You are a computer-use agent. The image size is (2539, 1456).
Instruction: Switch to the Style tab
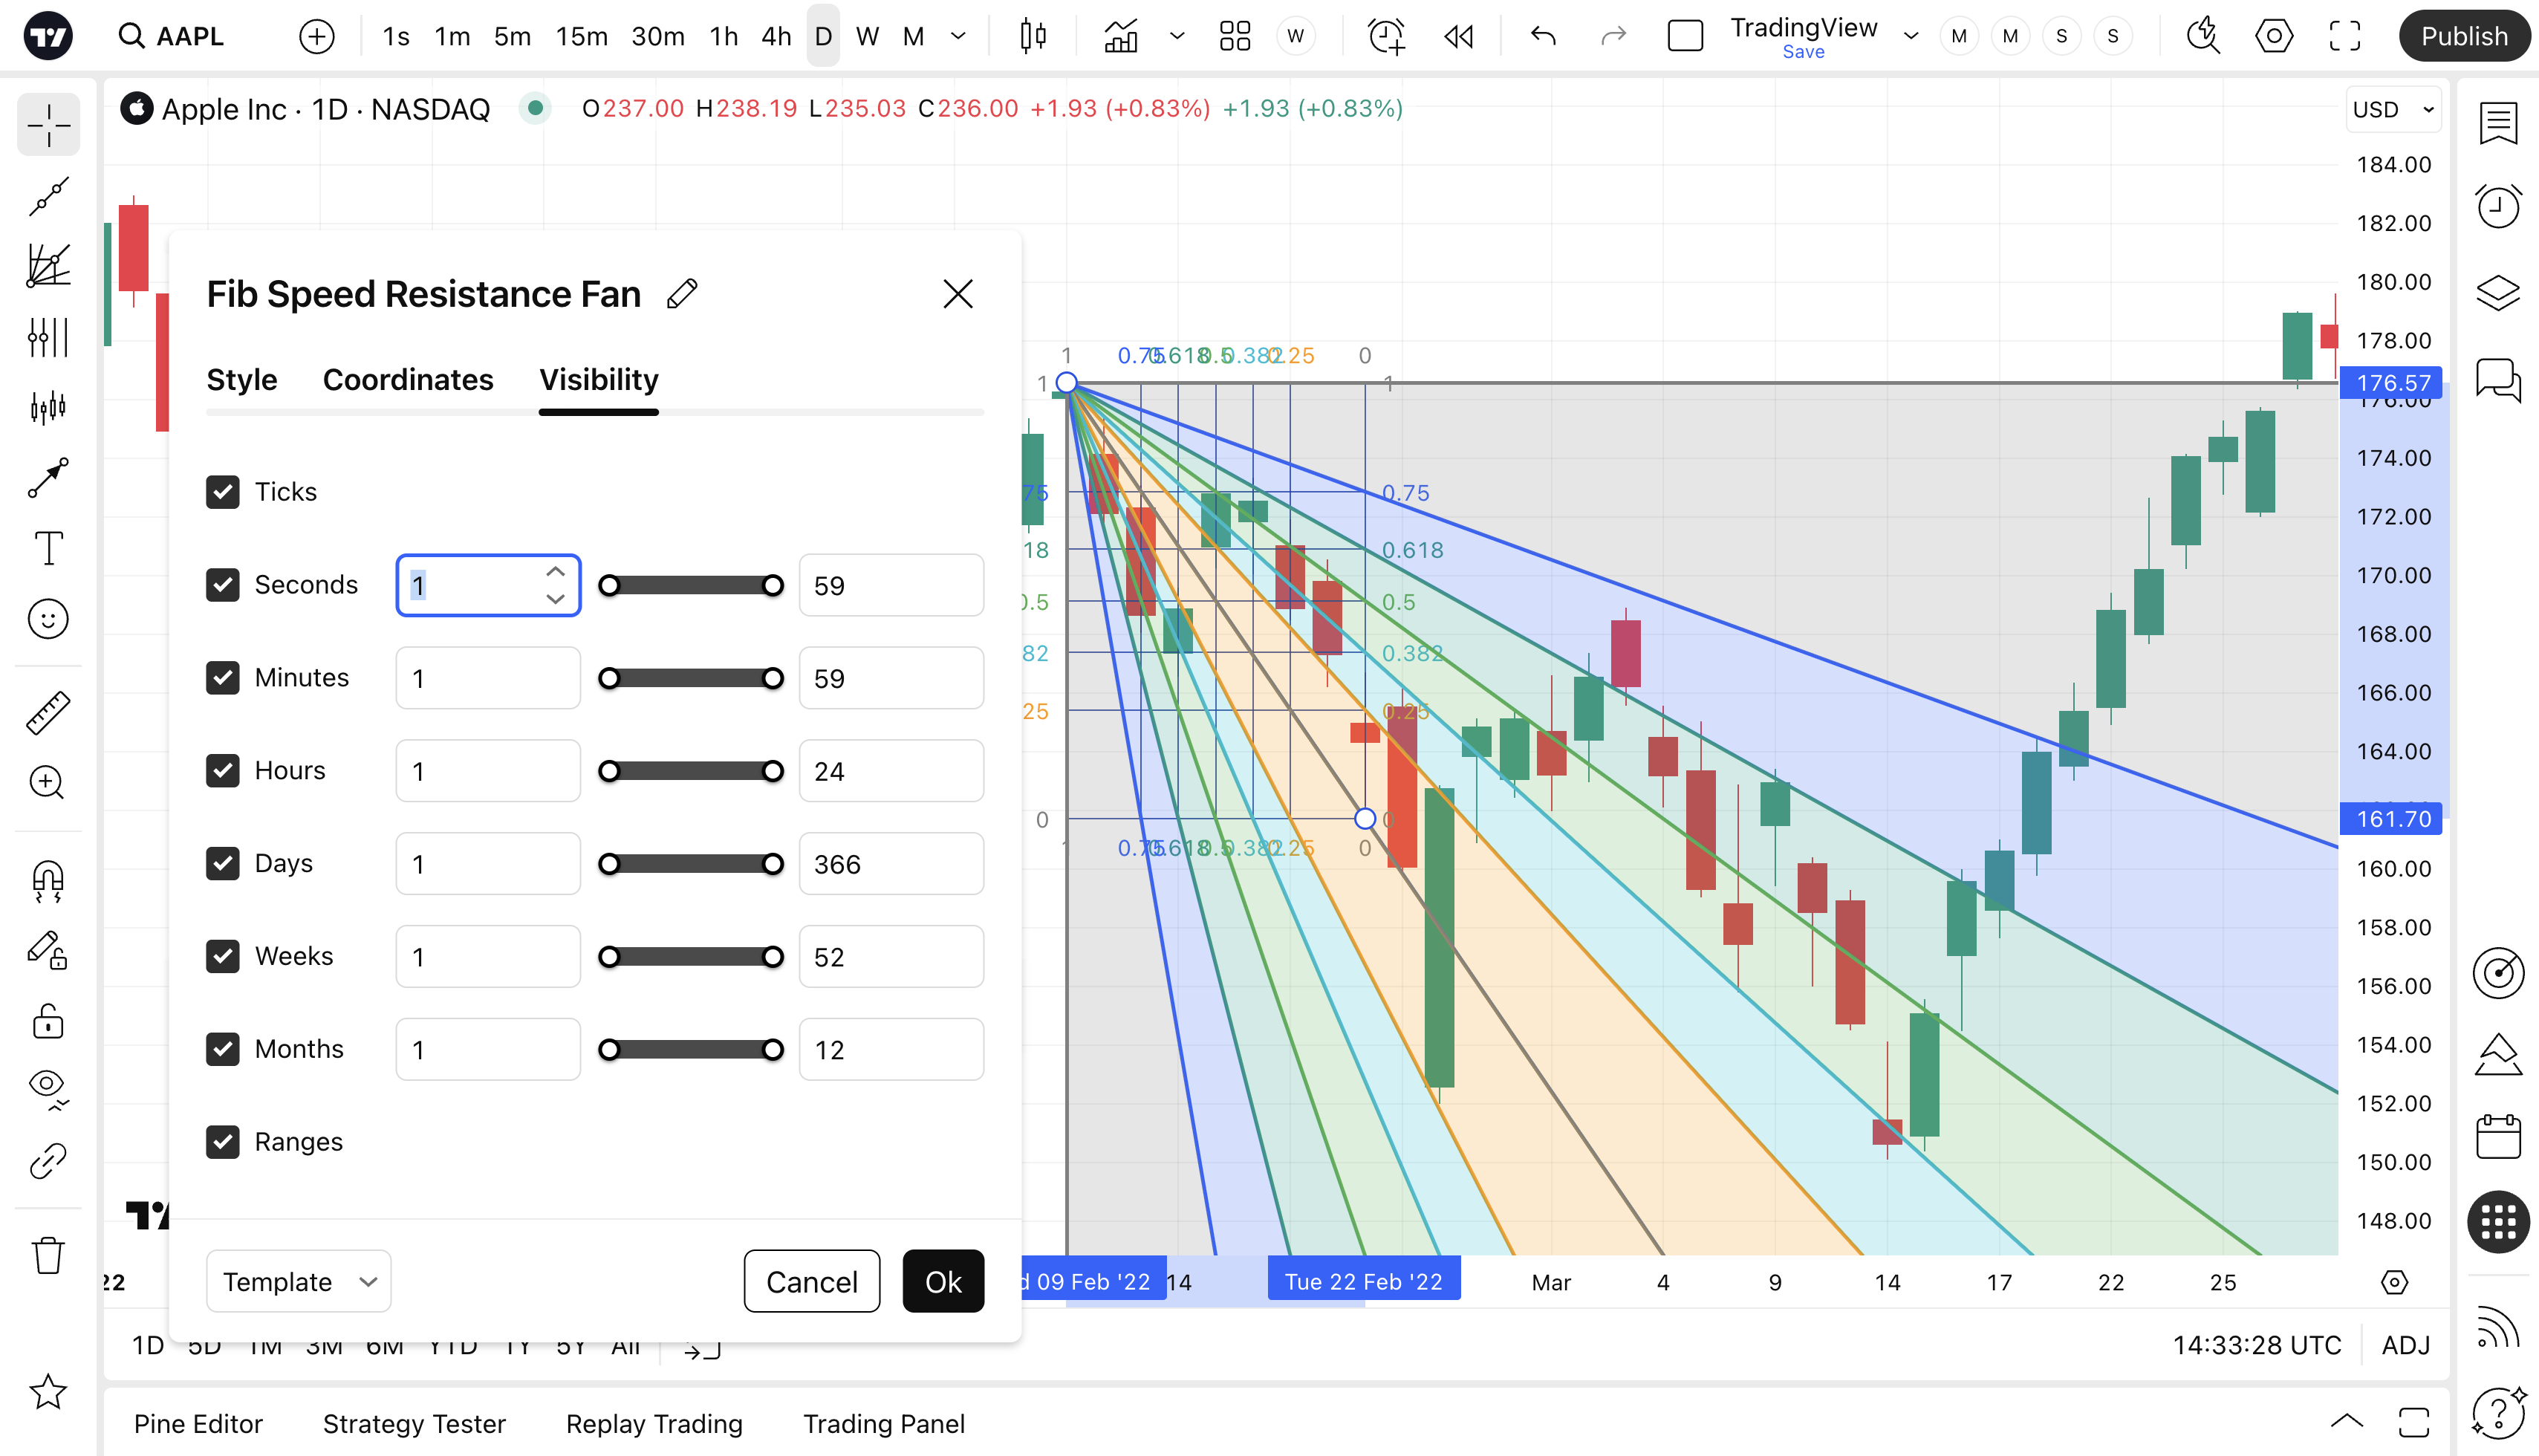pyautogui.click(x=241, y=380)
